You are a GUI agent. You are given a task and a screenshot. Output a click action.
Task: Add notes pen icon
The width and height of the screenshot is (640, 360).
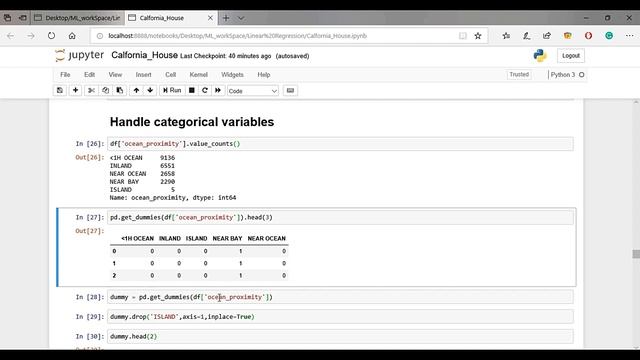[x=527, y=36]
